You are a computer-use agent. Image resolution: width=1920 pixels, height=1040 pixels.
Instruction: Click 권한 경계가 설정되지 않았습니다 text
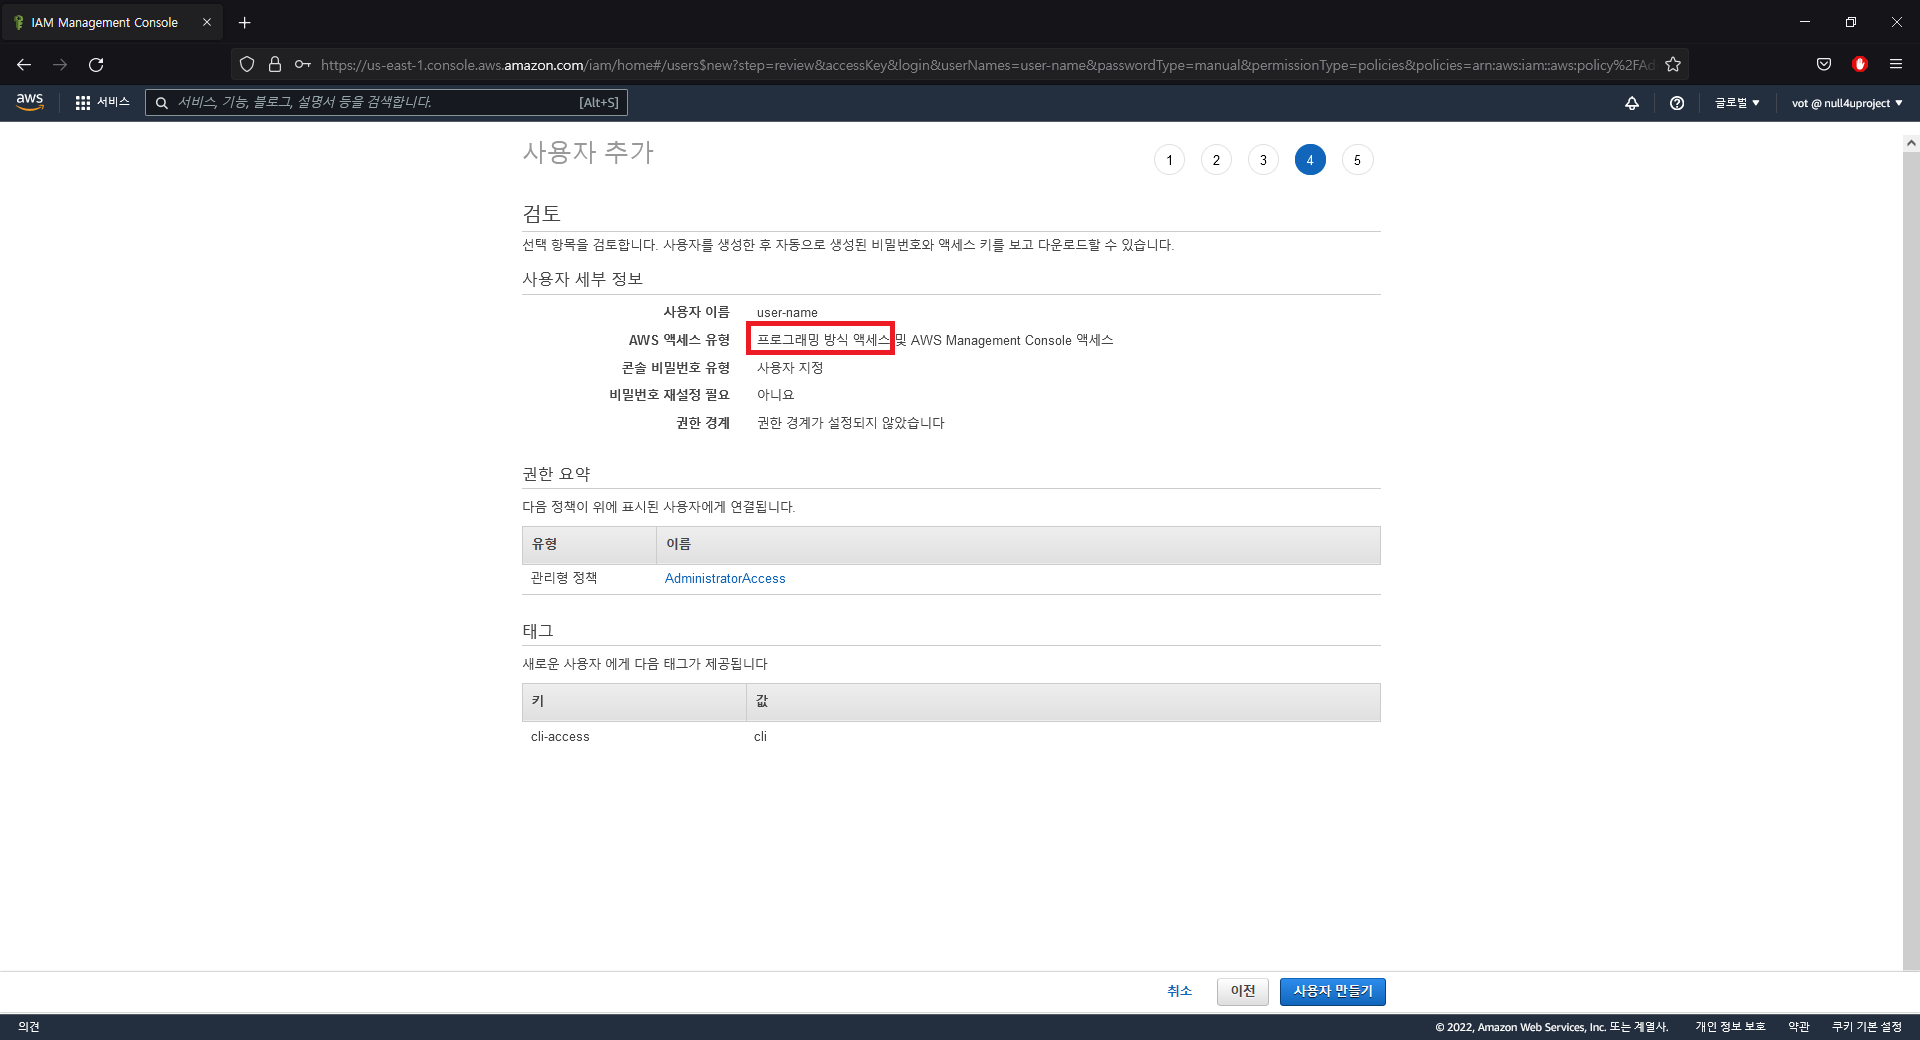click(851, 423)
